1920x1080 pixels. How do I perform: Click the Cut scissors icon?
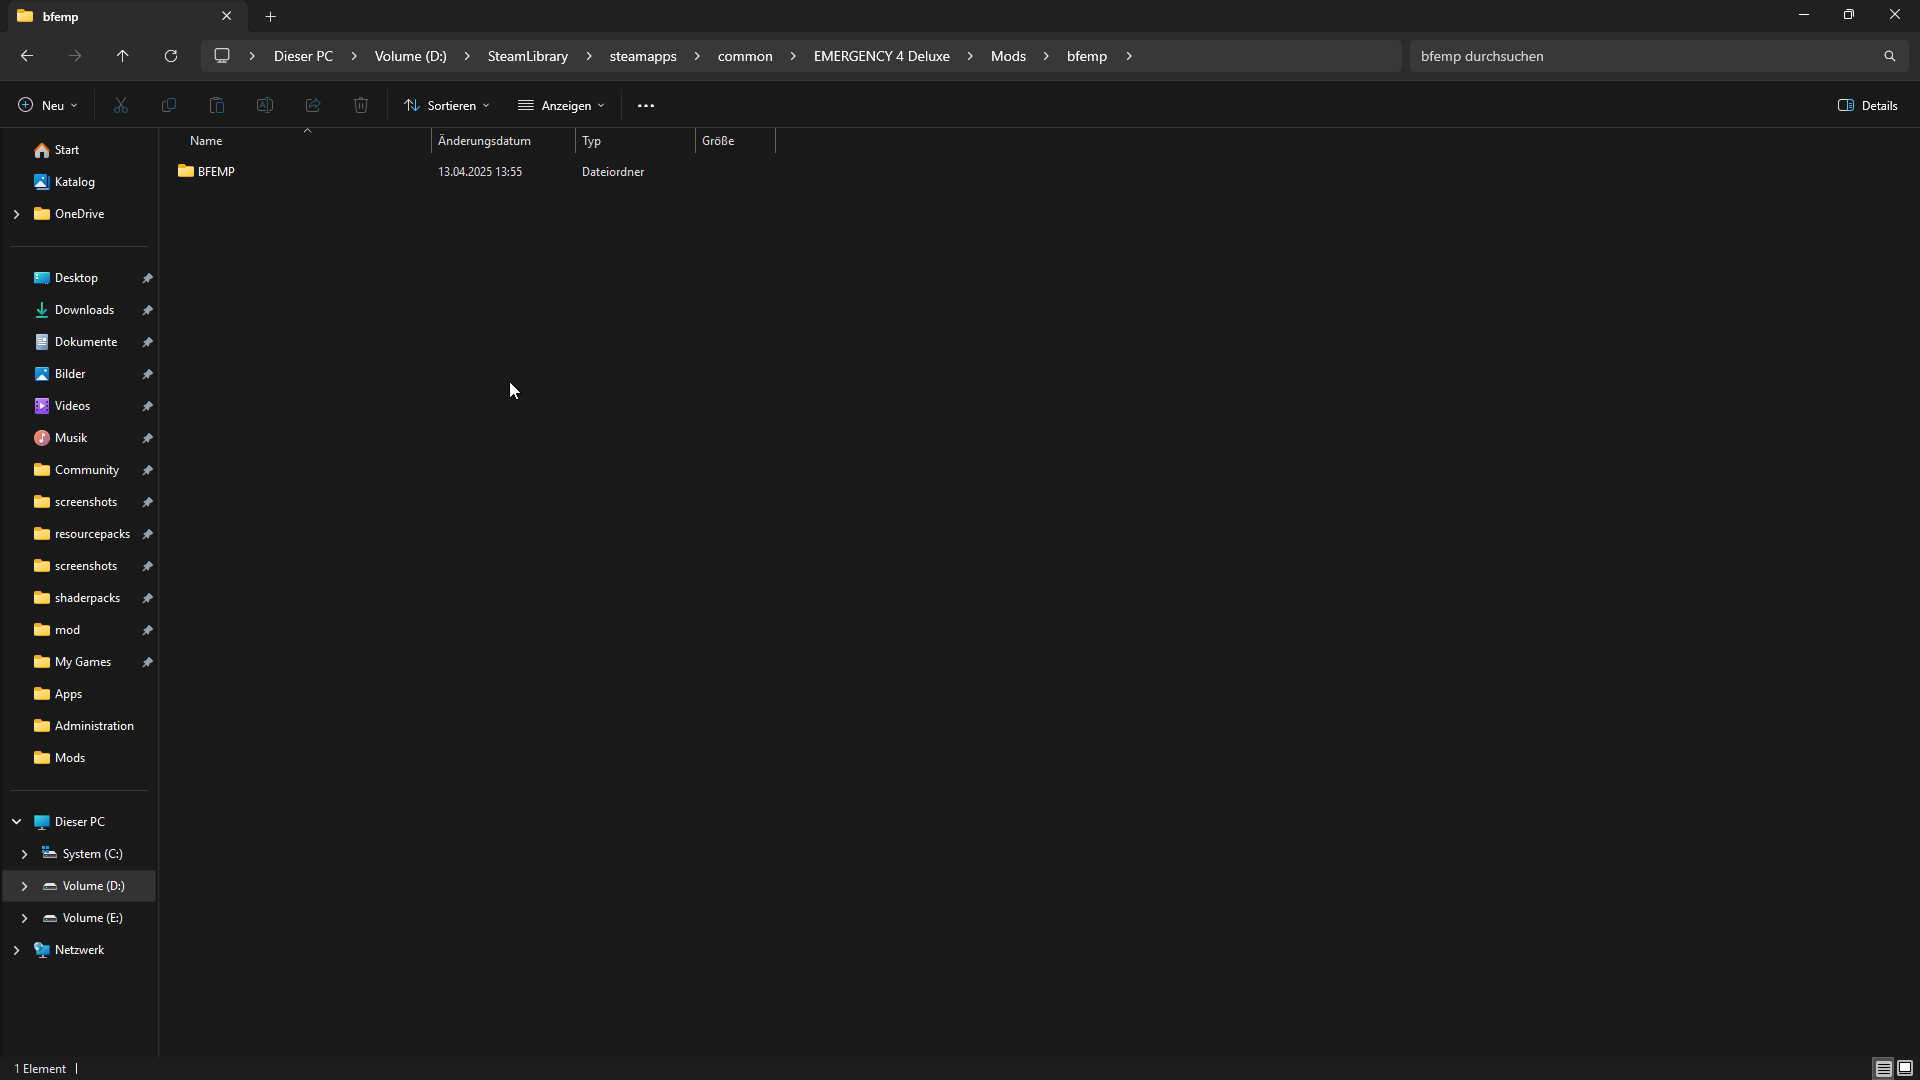click(x=121, y=105)
